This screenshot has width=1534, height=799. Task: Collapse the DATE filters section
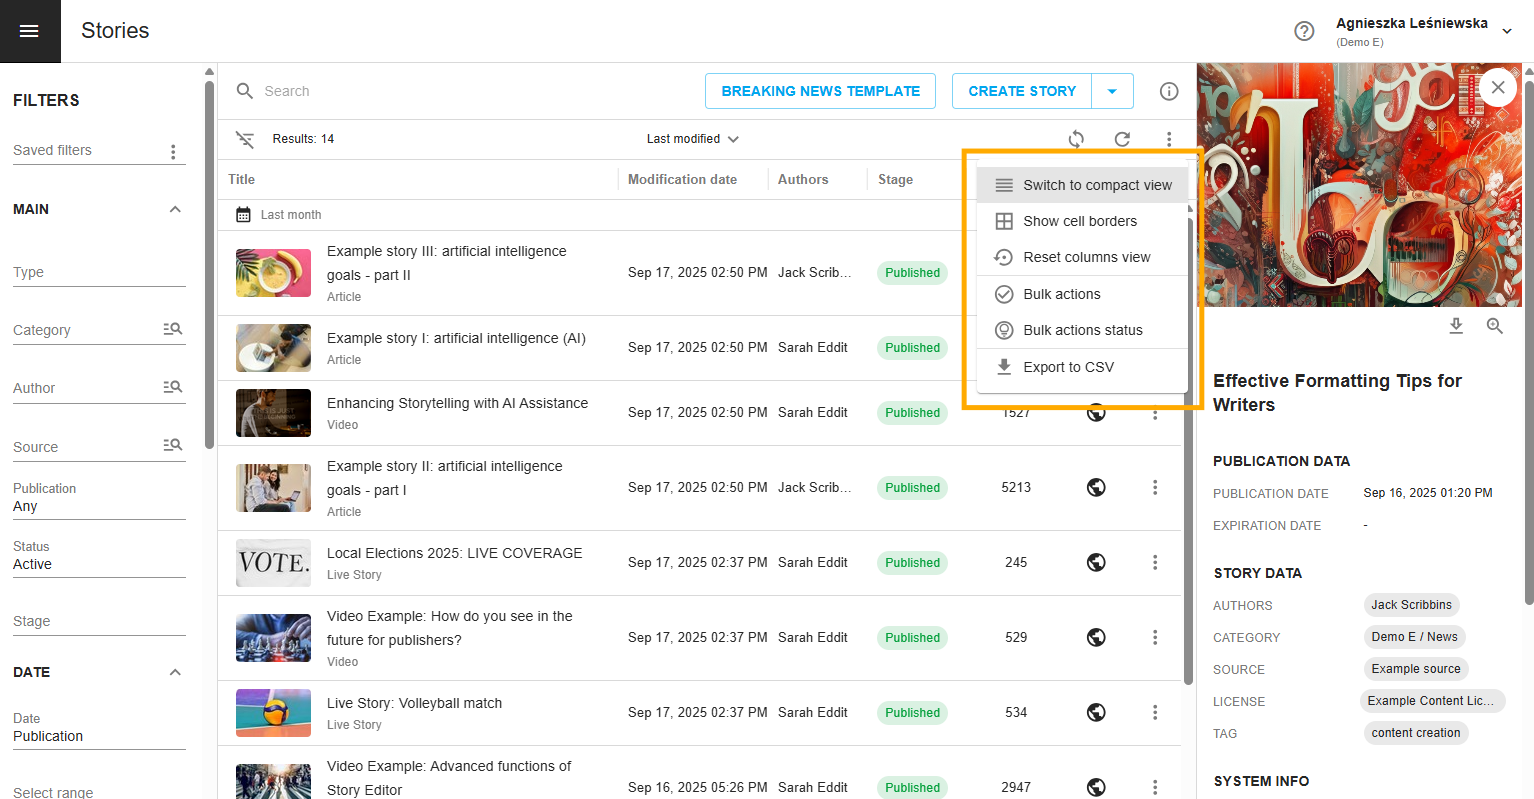pos(175,672)
